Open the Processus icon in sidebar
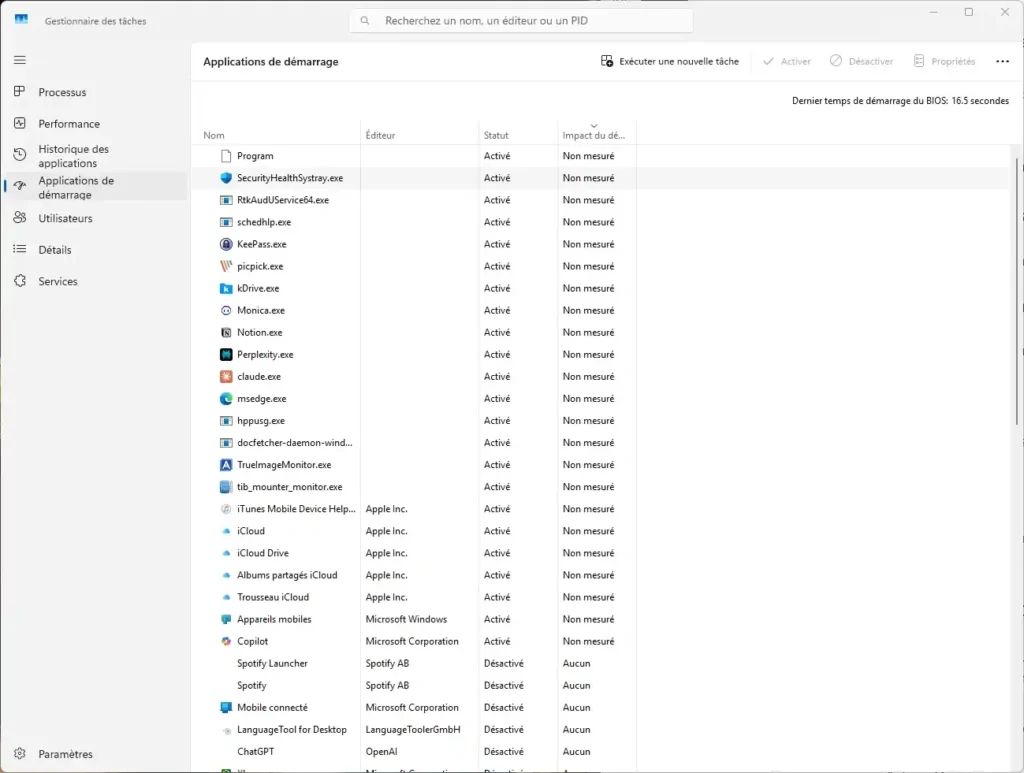 point(20,91)
